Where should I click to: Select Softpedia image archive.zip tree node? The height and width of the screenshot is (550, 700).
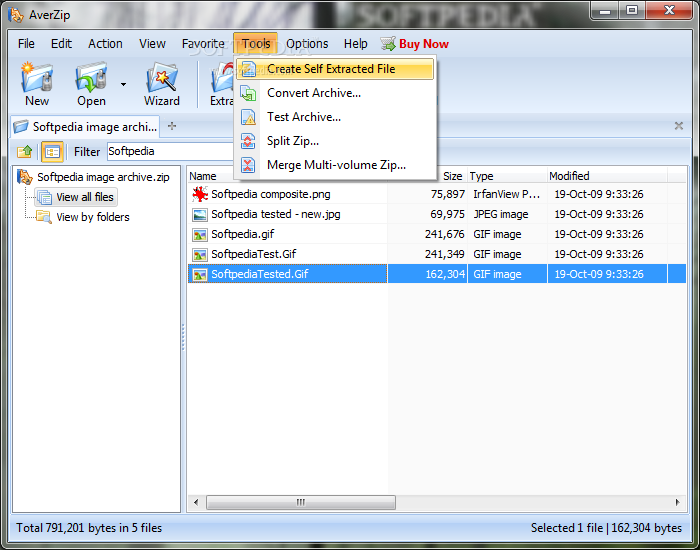click(x=103, y=177)
